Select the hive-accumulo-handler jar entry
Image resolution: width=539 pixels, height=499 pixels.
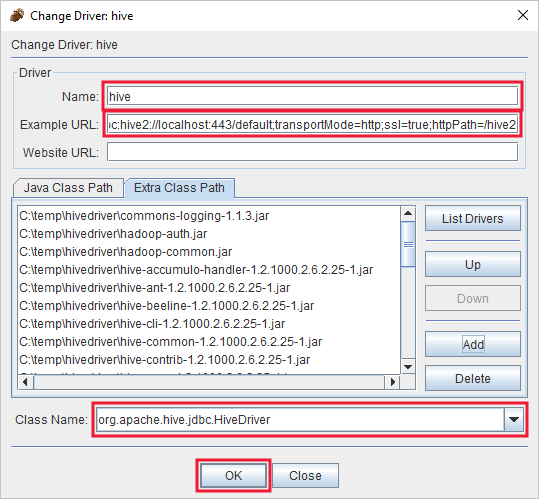(209, 270)
